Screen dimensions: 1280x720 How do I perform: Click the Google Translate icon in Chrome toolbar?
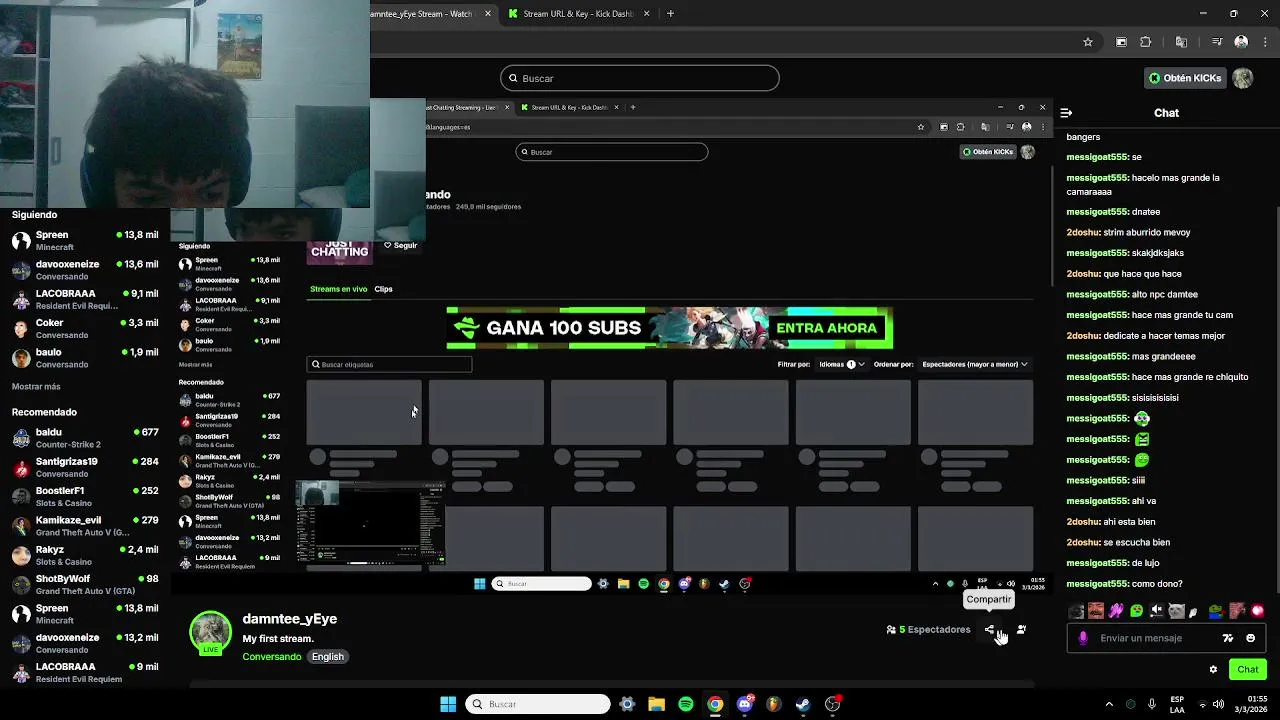1181,42
